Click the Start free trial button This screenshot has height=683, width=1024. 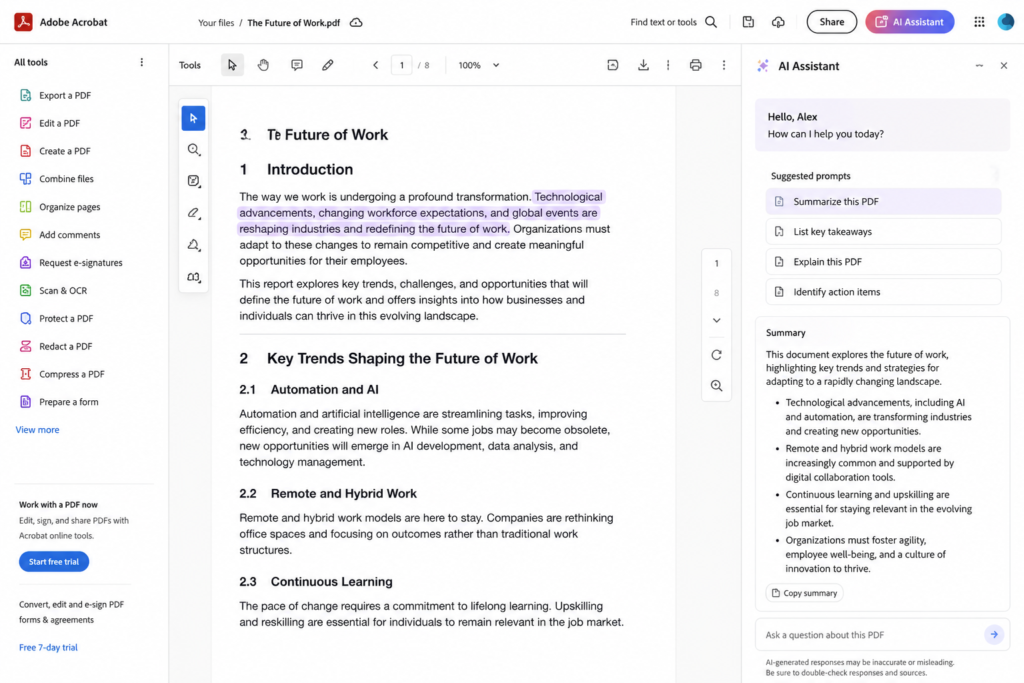54,562
